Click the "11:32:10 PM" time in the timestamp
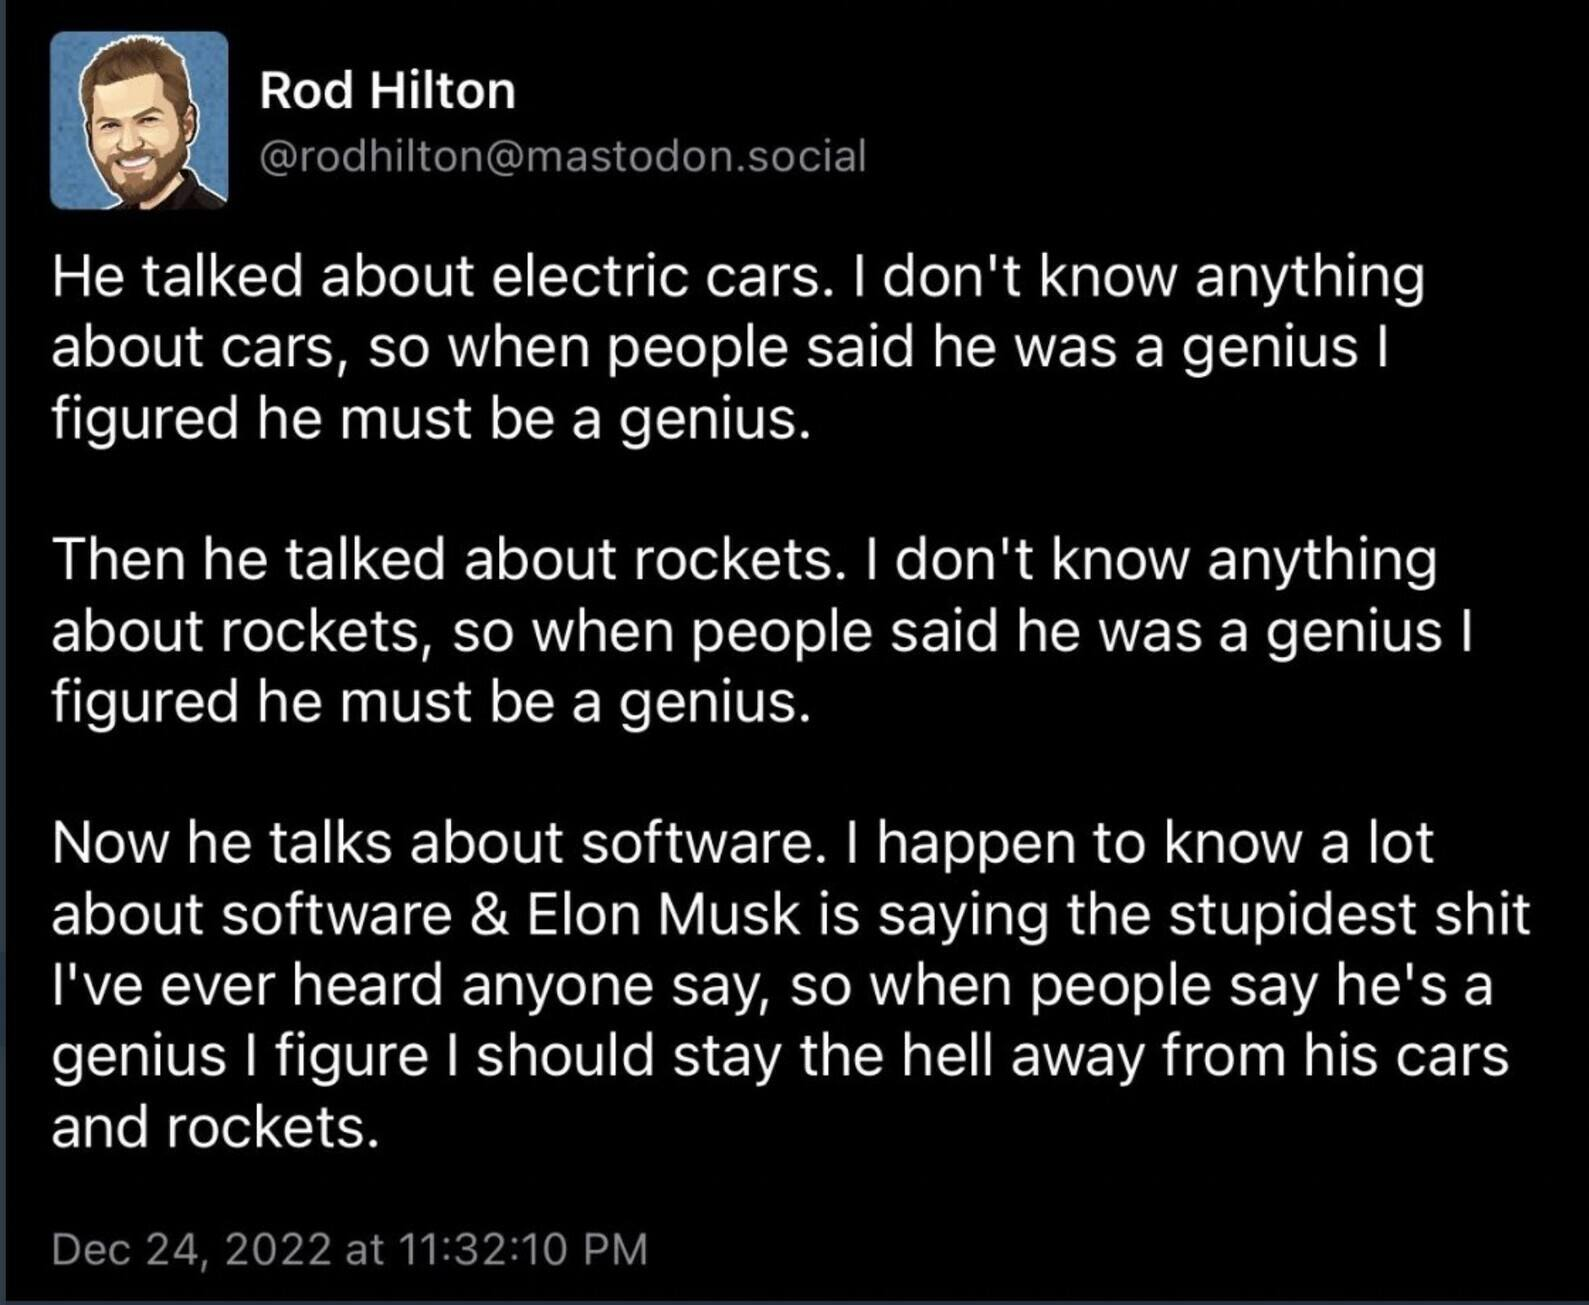The width and height of the screenshot is (1589, 1305). pyautogui.click(x=522, y=1249)
